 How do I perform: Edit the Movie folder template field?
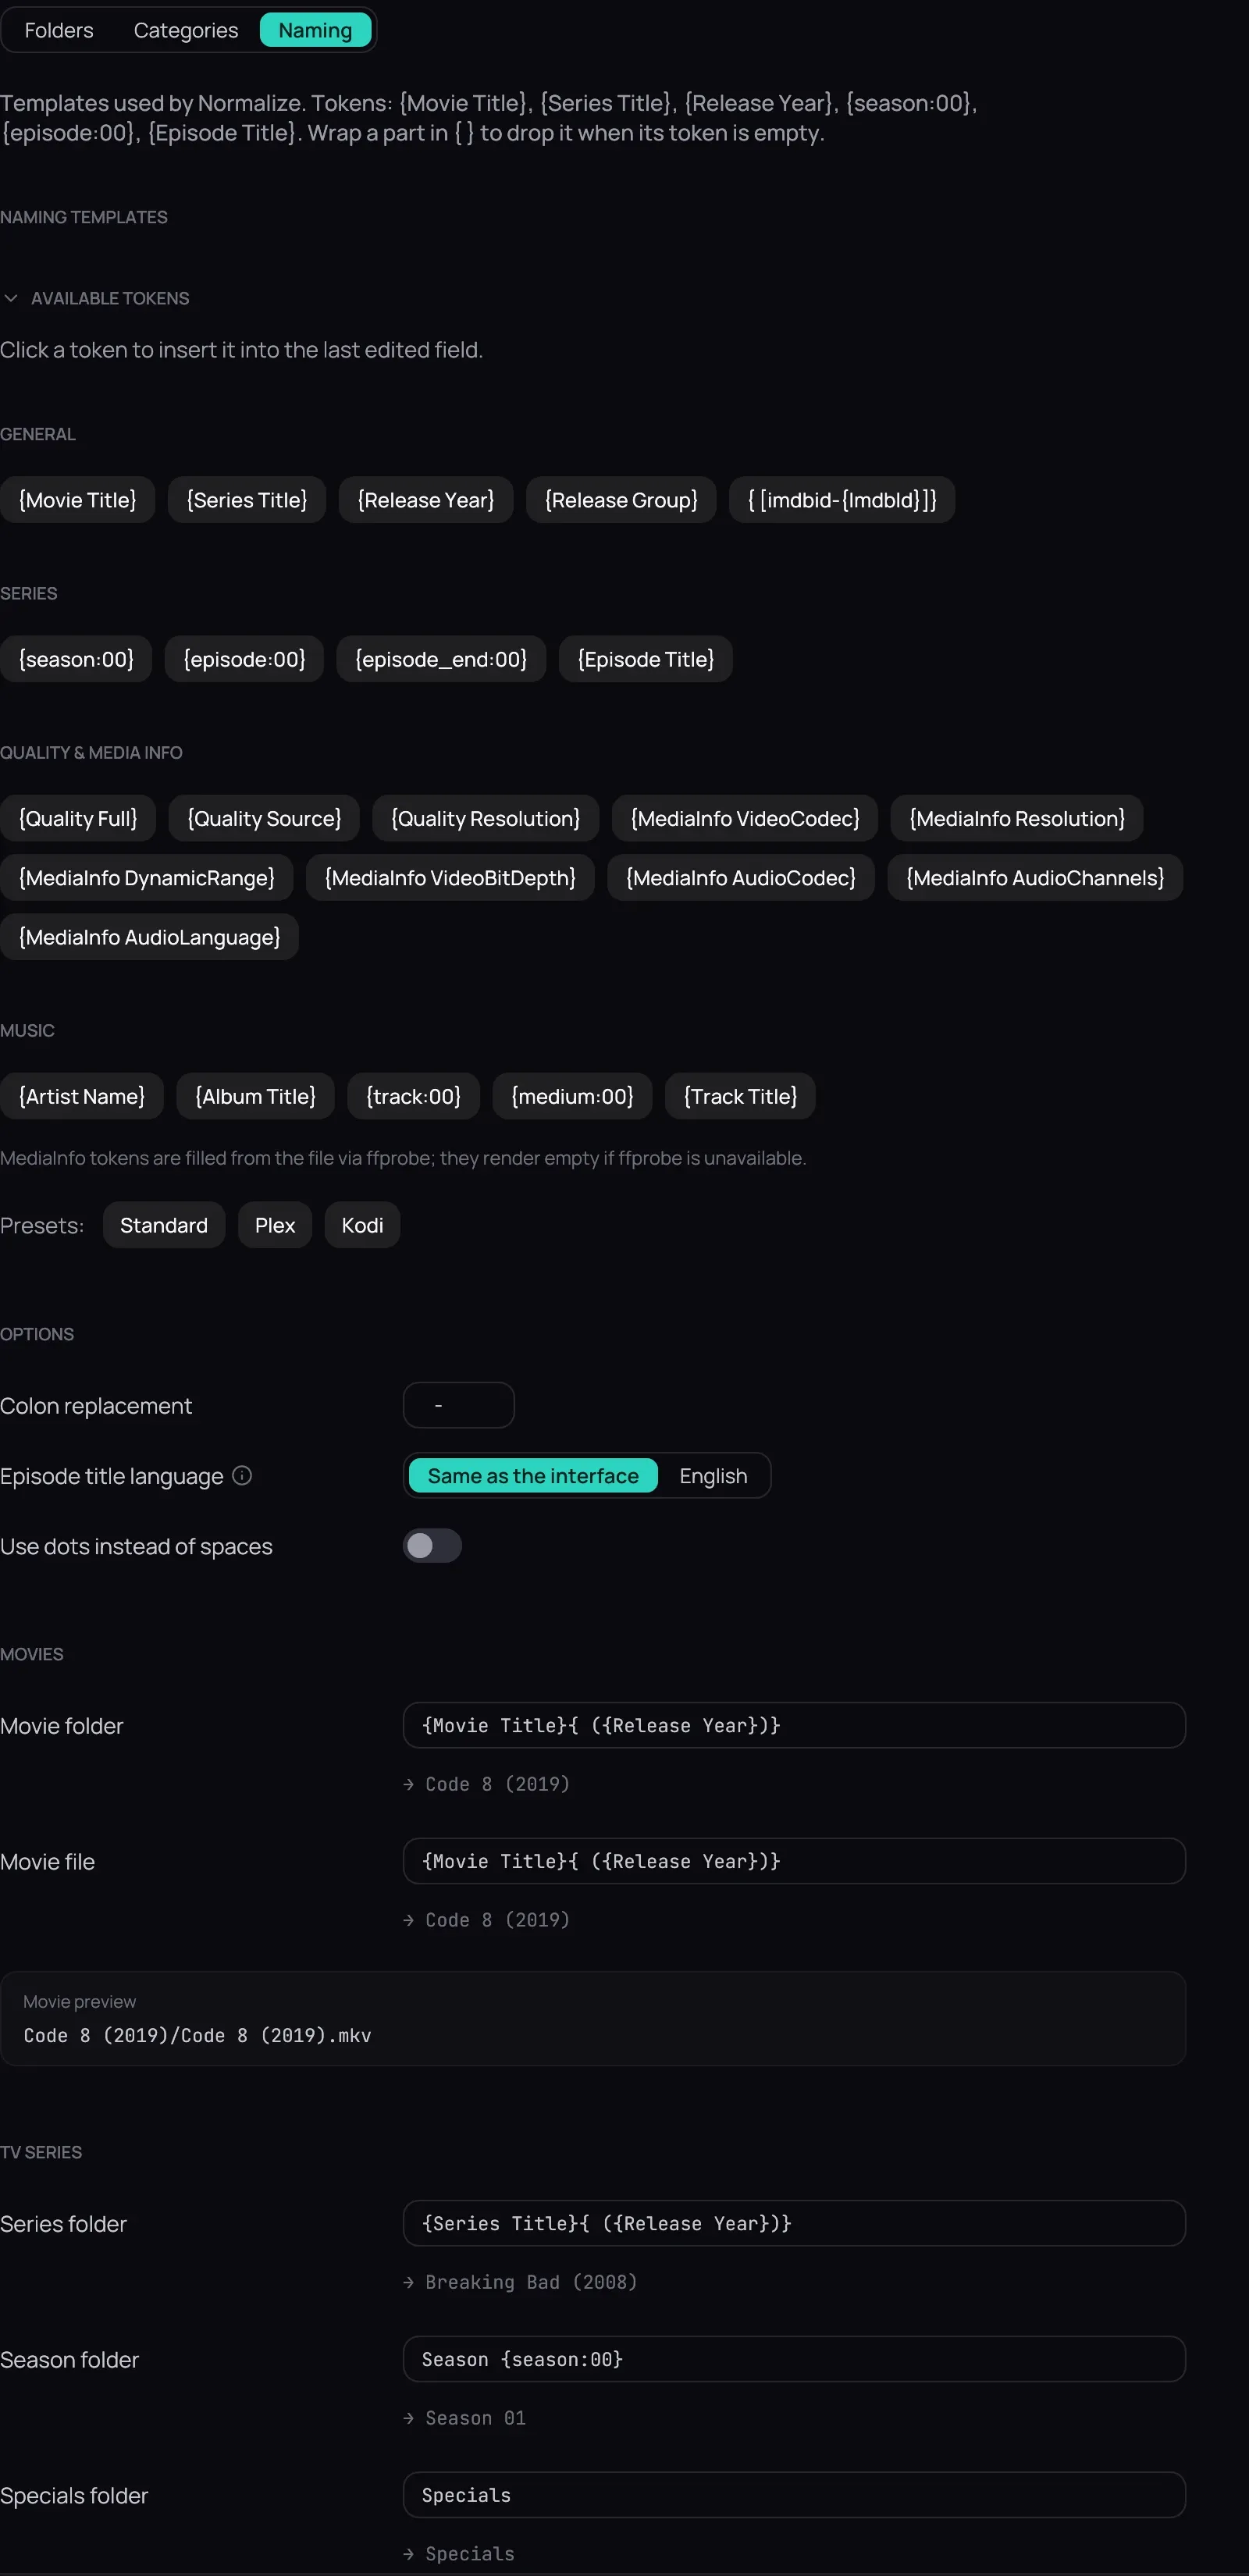pos(794,1725)
